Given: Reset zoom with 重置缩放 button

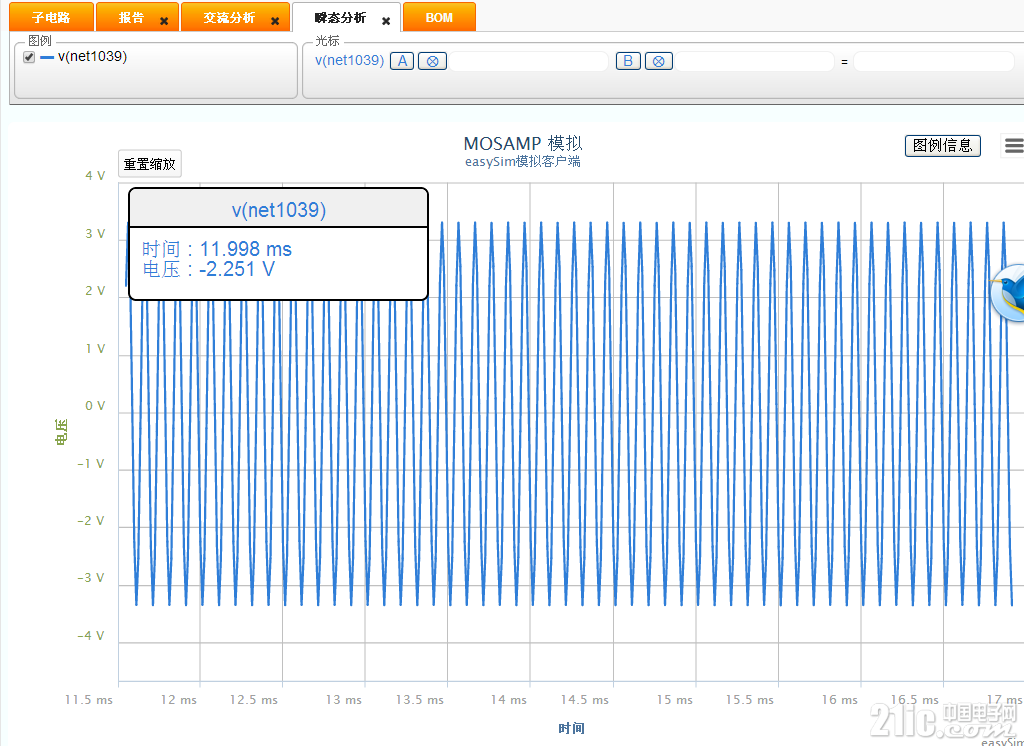Looking at the screenshot, I should click(150, 164).
